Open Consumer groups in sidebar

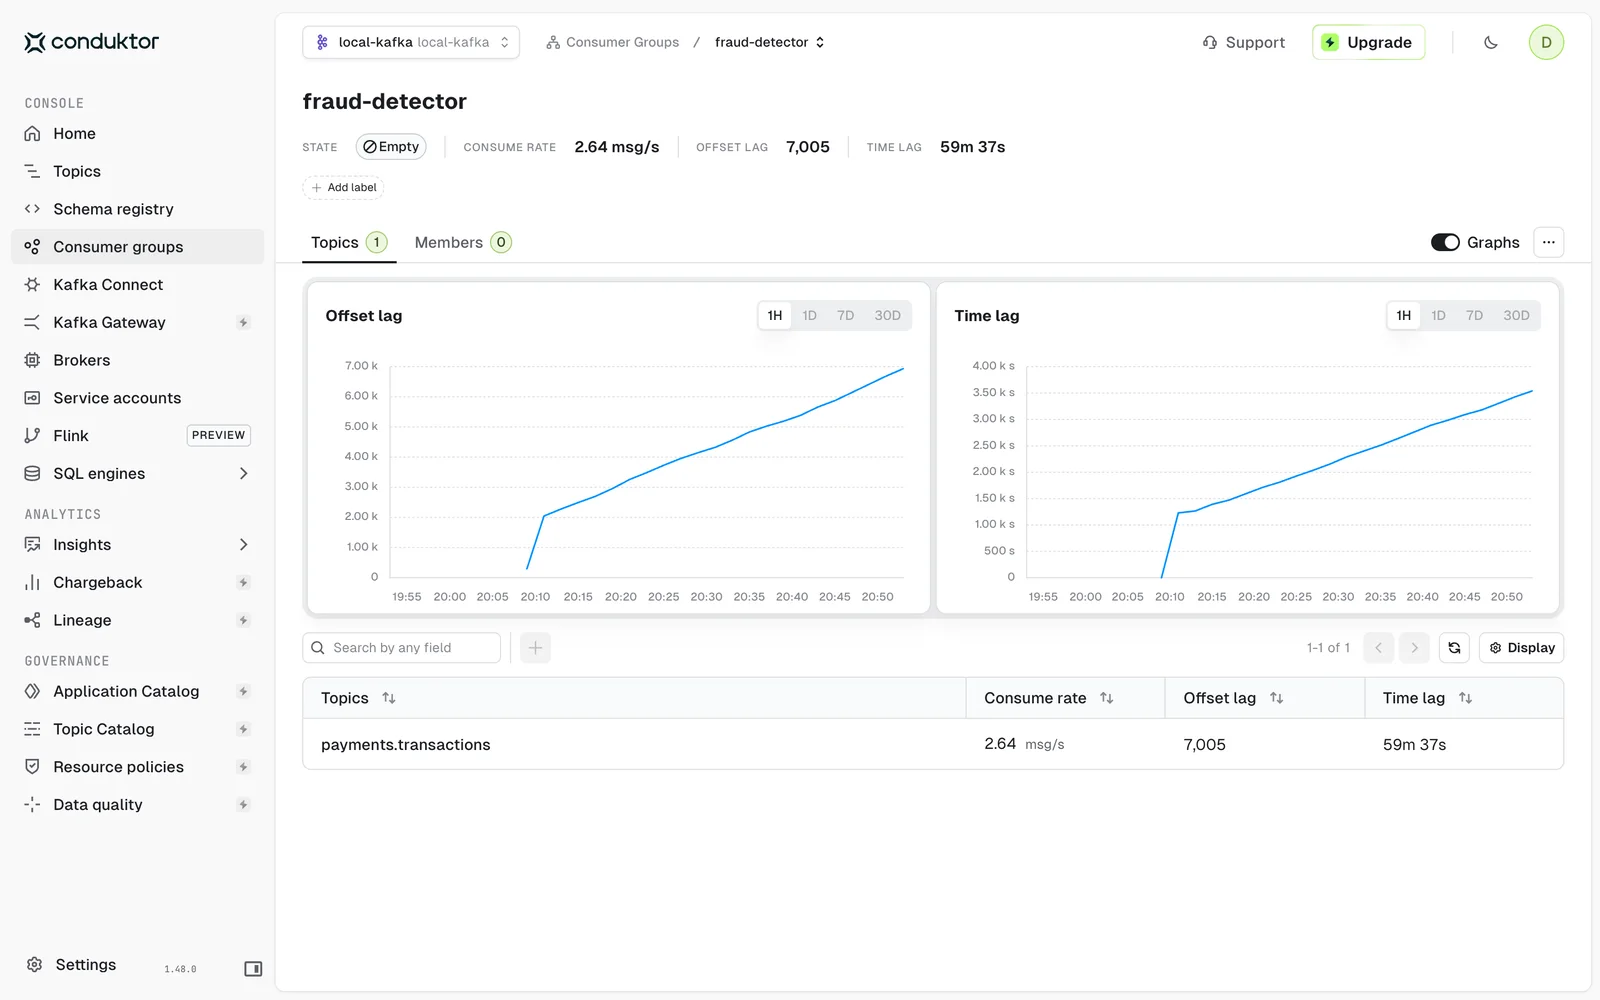click(x=137, y=247)
